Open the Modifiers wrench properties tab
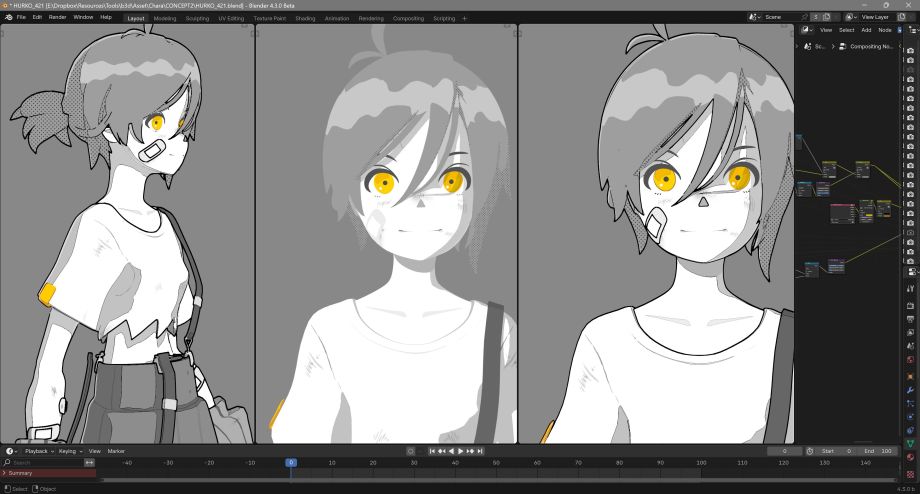The width and height of the screenshot is (920, 494). [x=910, y=389]
